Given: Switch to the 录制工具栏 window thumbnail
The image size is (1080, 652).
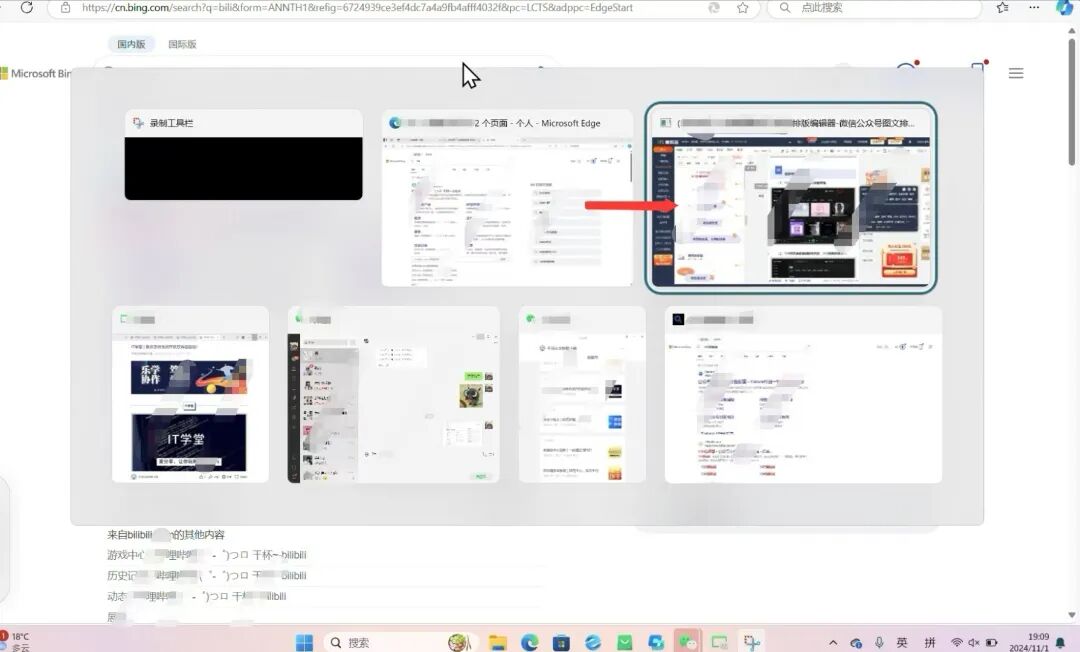Looking at the screenshot, I should click(x=243, y=155).
